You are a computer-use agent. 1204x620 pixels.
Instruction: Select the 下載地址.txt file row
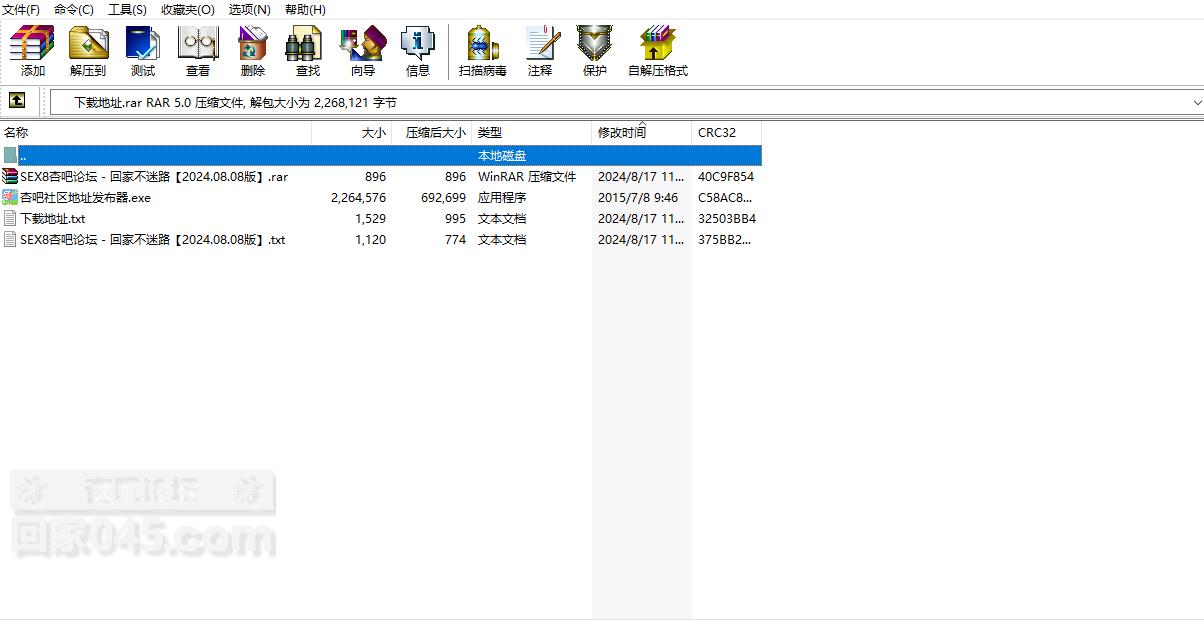[x=52, y=219]
